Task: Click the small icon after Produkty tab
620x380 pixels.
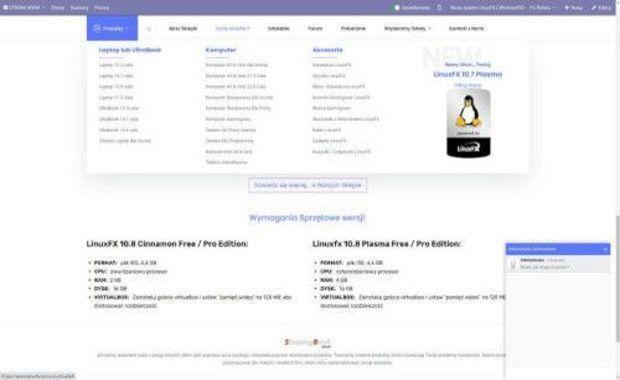Action: [x=149, y=28]
